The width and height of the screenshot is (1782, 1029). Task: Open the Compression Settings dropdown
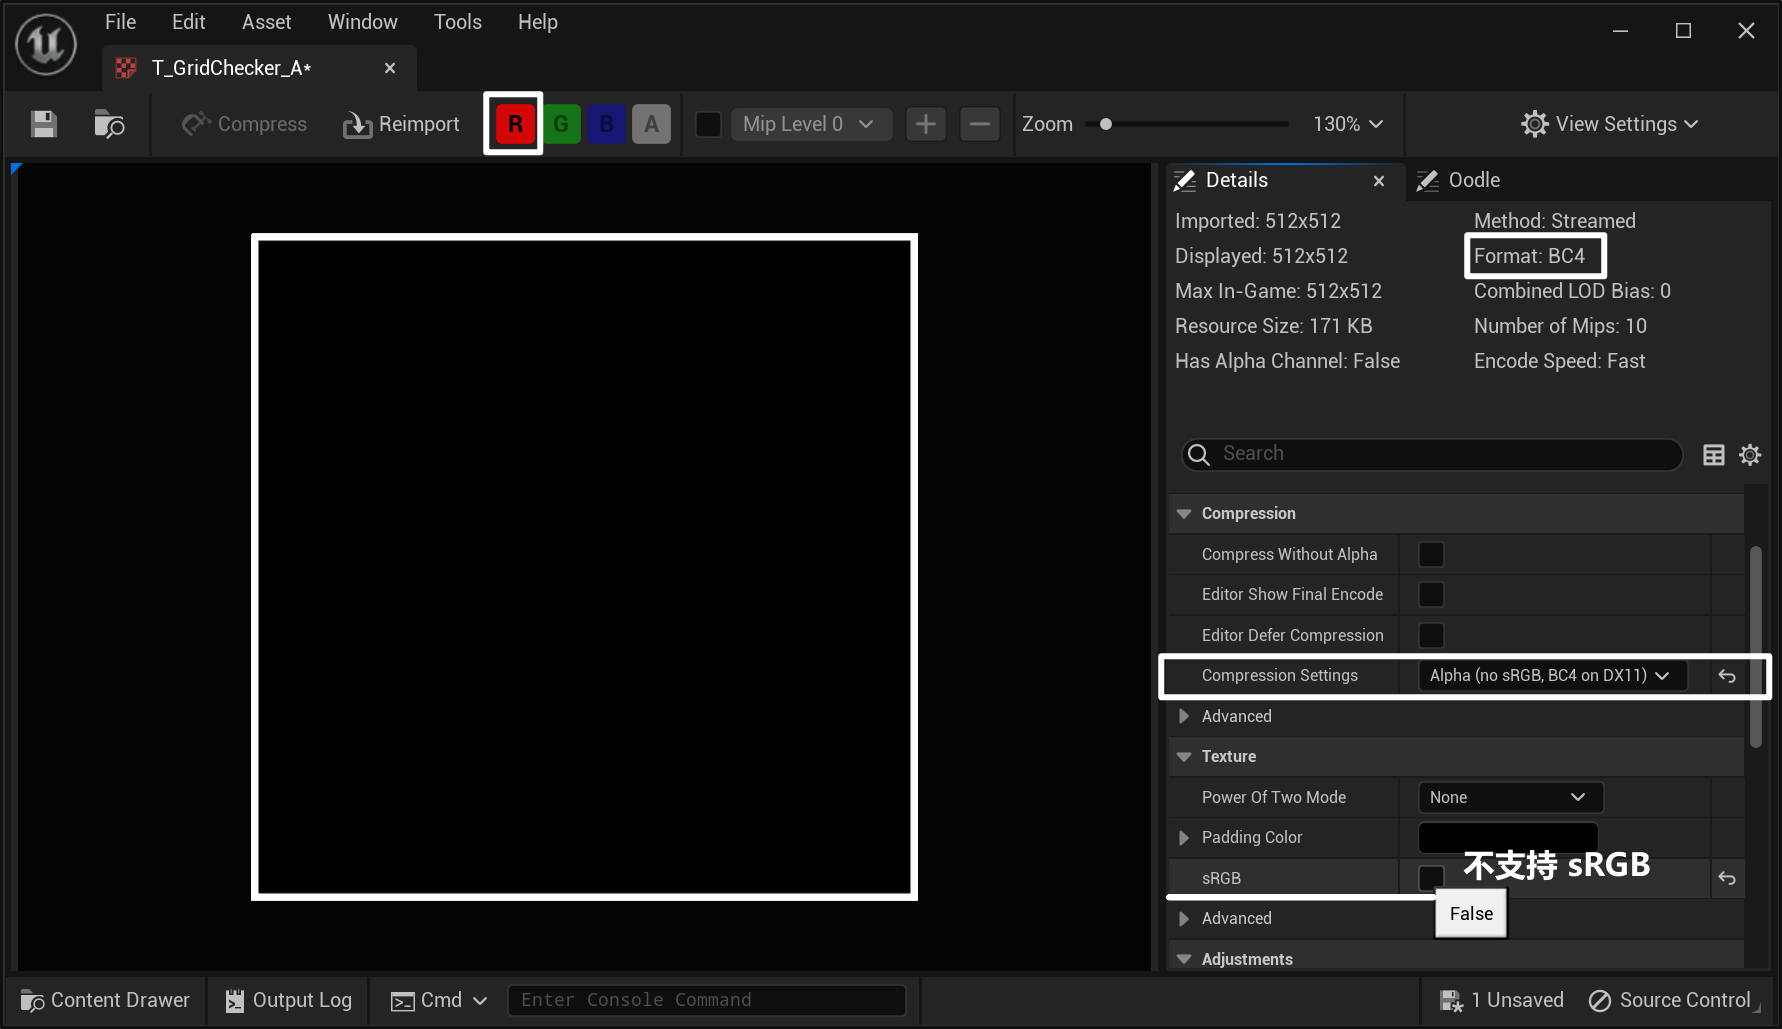pyautogui.click(x=1551, y=676)
